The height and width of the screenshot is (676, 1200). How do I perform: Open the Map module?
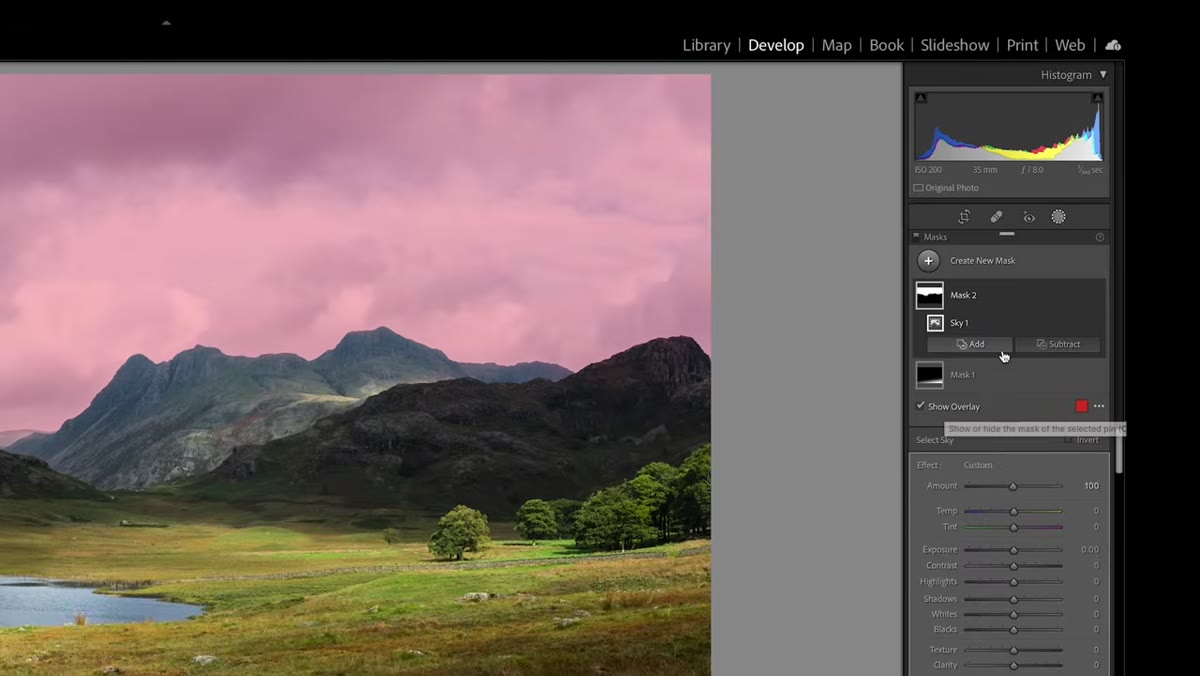pos(837,45)
